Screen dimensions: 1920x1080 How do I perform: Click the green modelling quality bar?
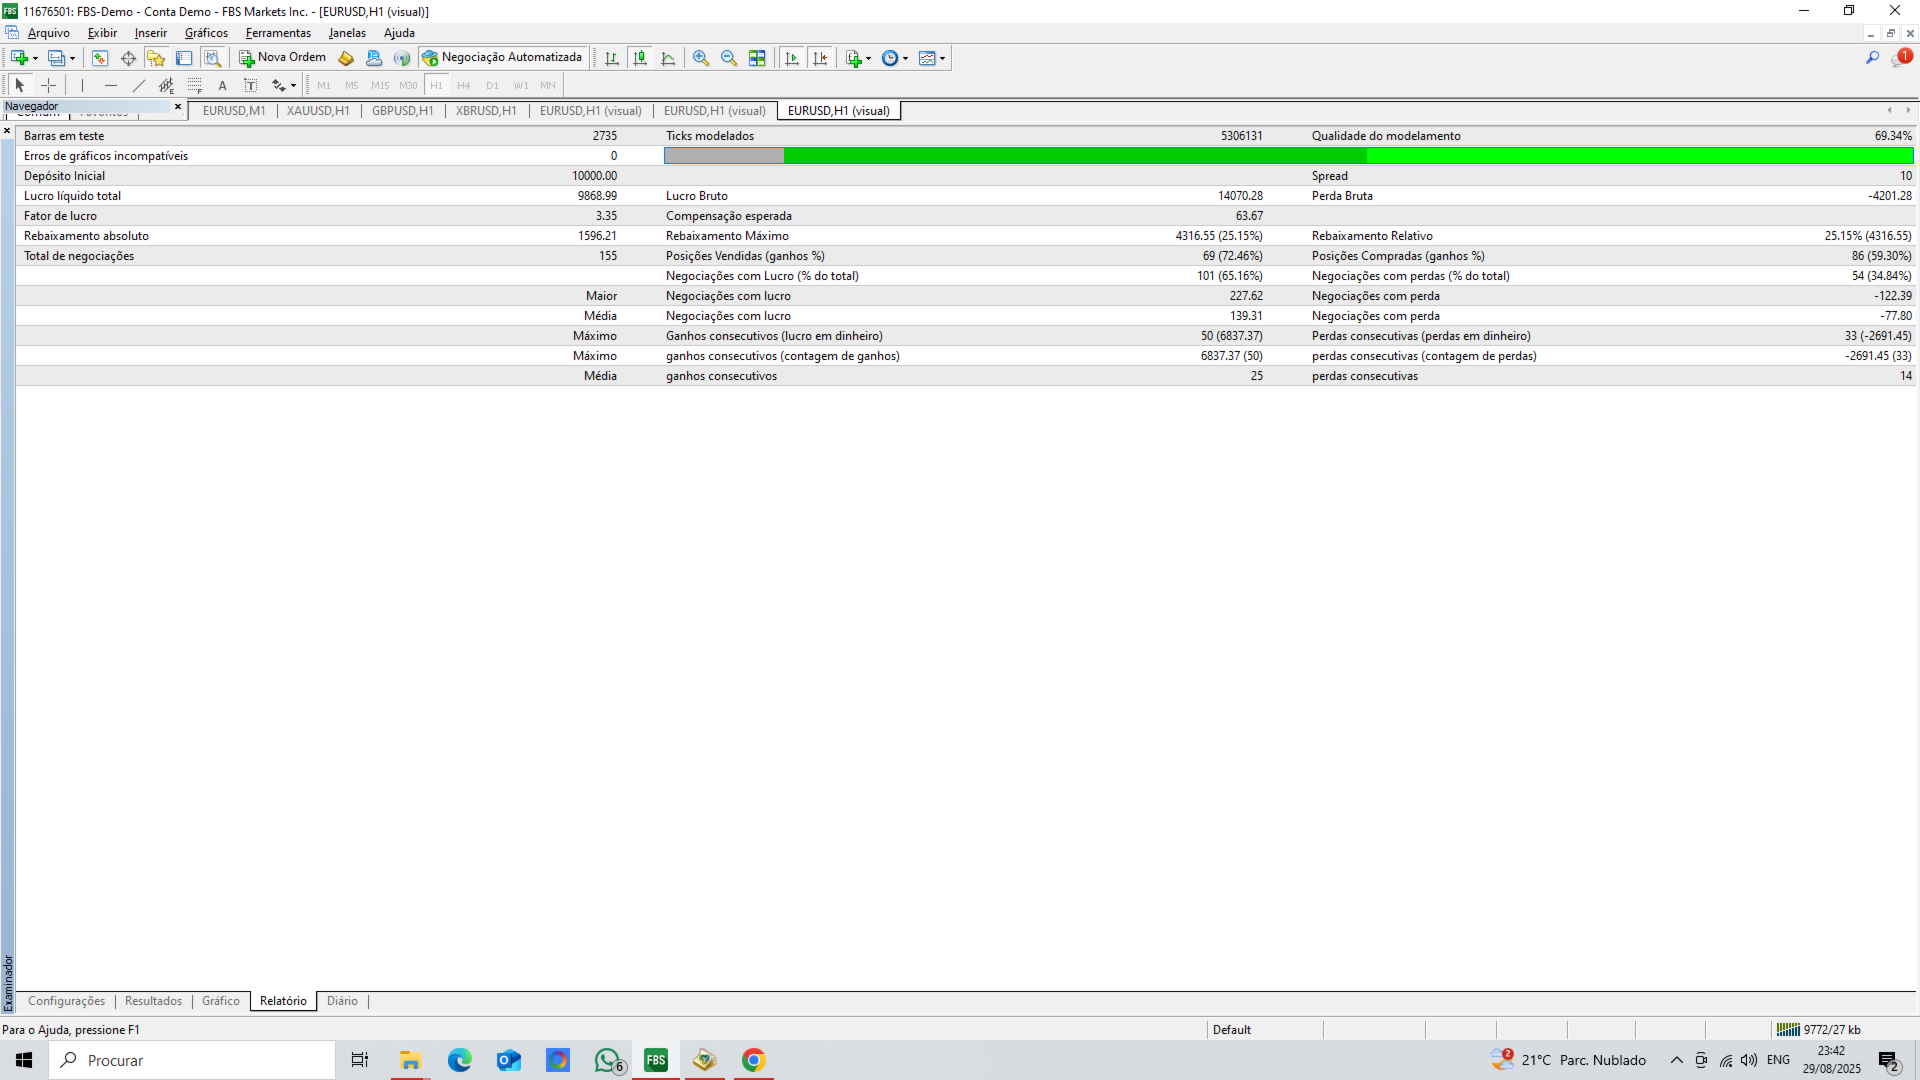click(1288, 156)
